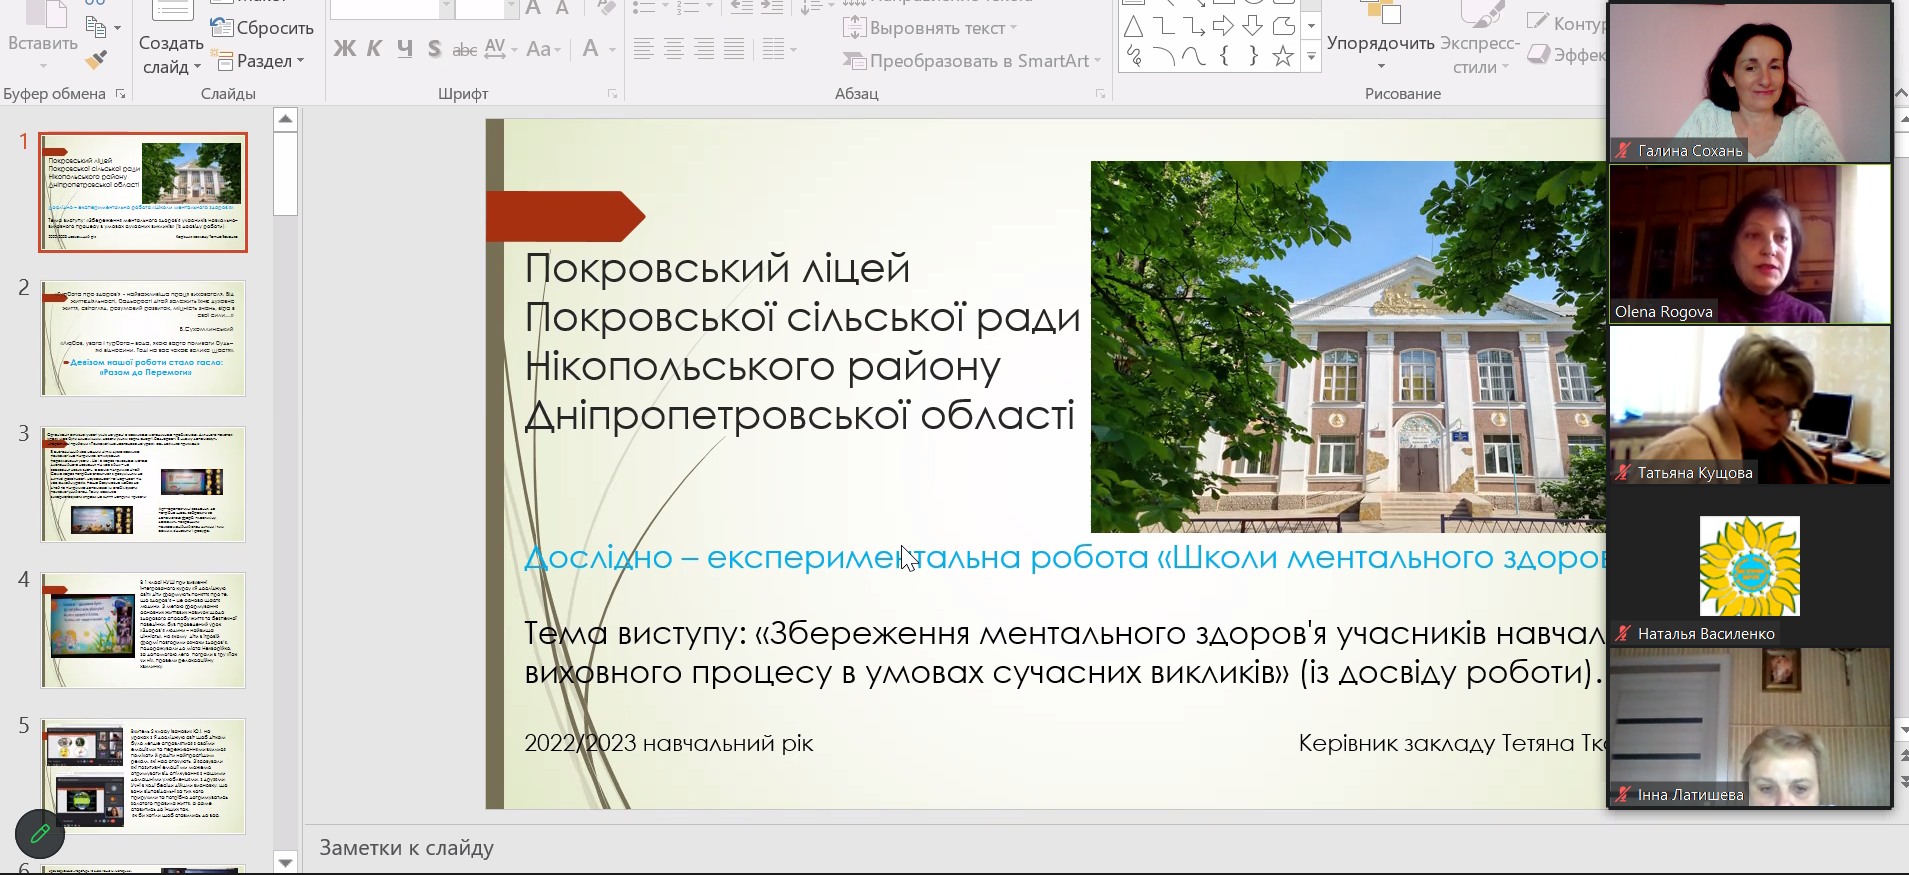Viewport: 1909px width, 875px height.
Task: Select slide 3 thumbnail
Action: click(143, 484)
